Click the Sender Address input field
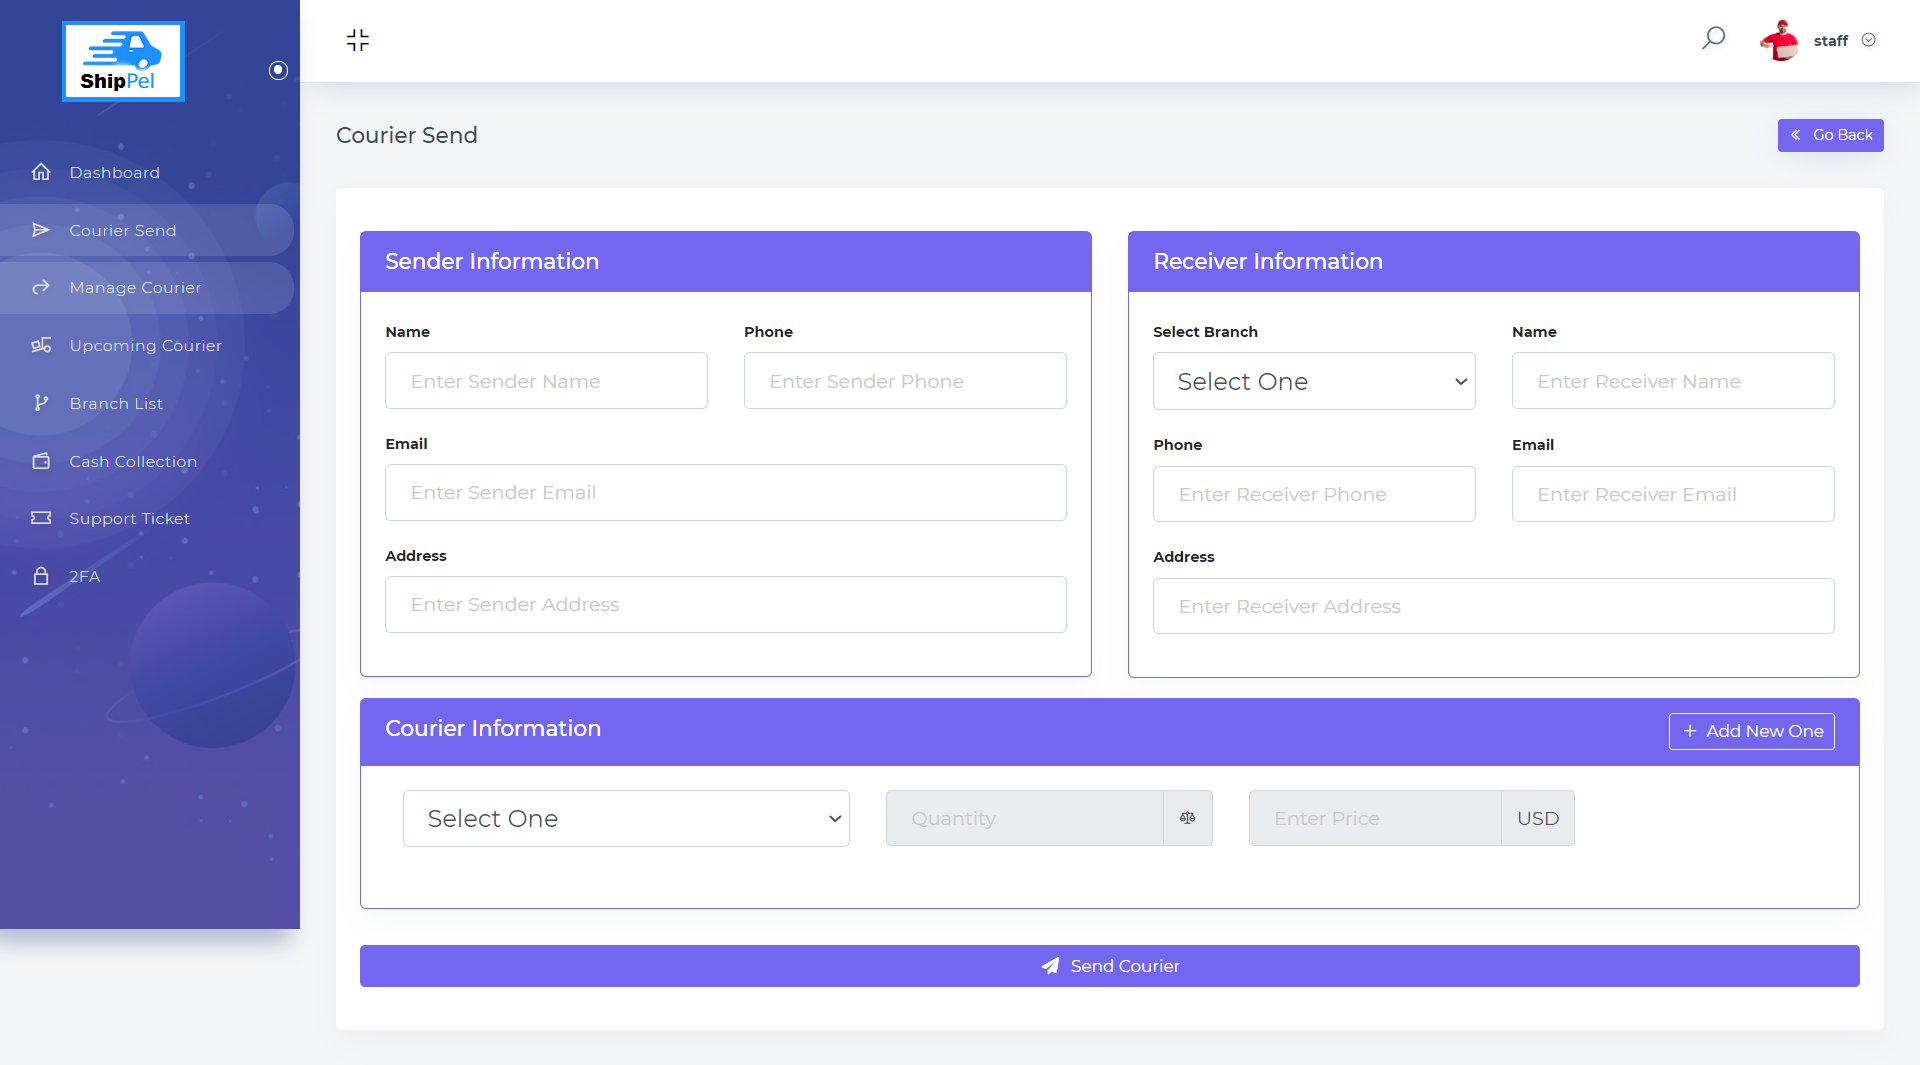This screenshot has height=1065, width=1920. 726,605
